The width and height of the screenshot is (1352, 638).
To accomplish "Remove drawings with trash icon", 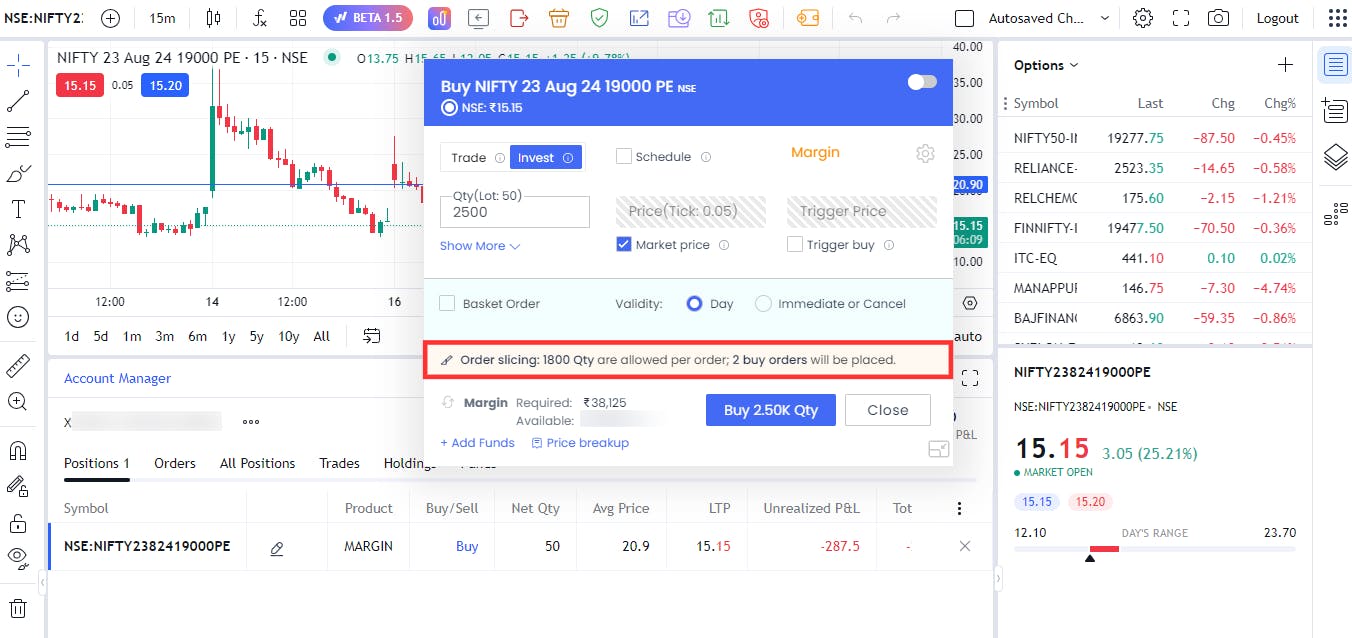I will coord(18,607).
